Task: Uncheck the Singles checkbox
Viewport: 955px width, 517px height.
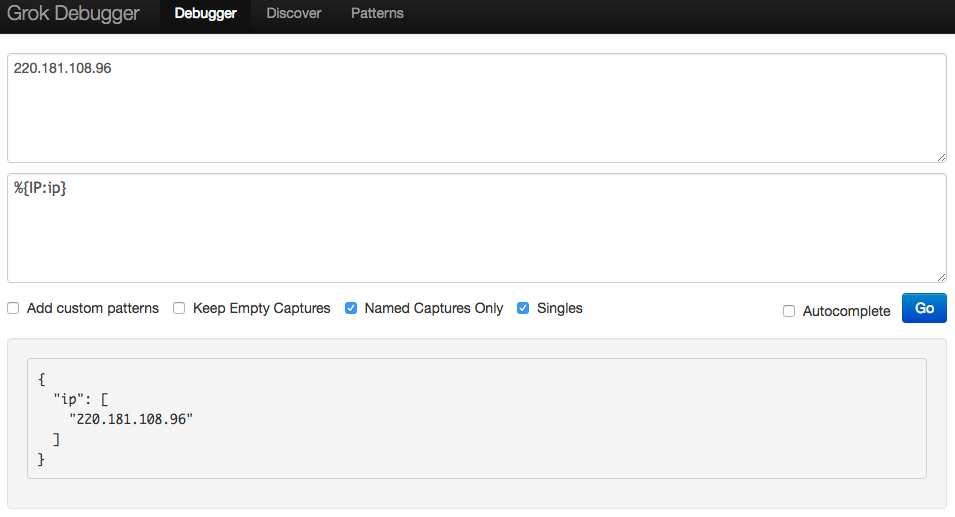Action: (x=523, y=308)
